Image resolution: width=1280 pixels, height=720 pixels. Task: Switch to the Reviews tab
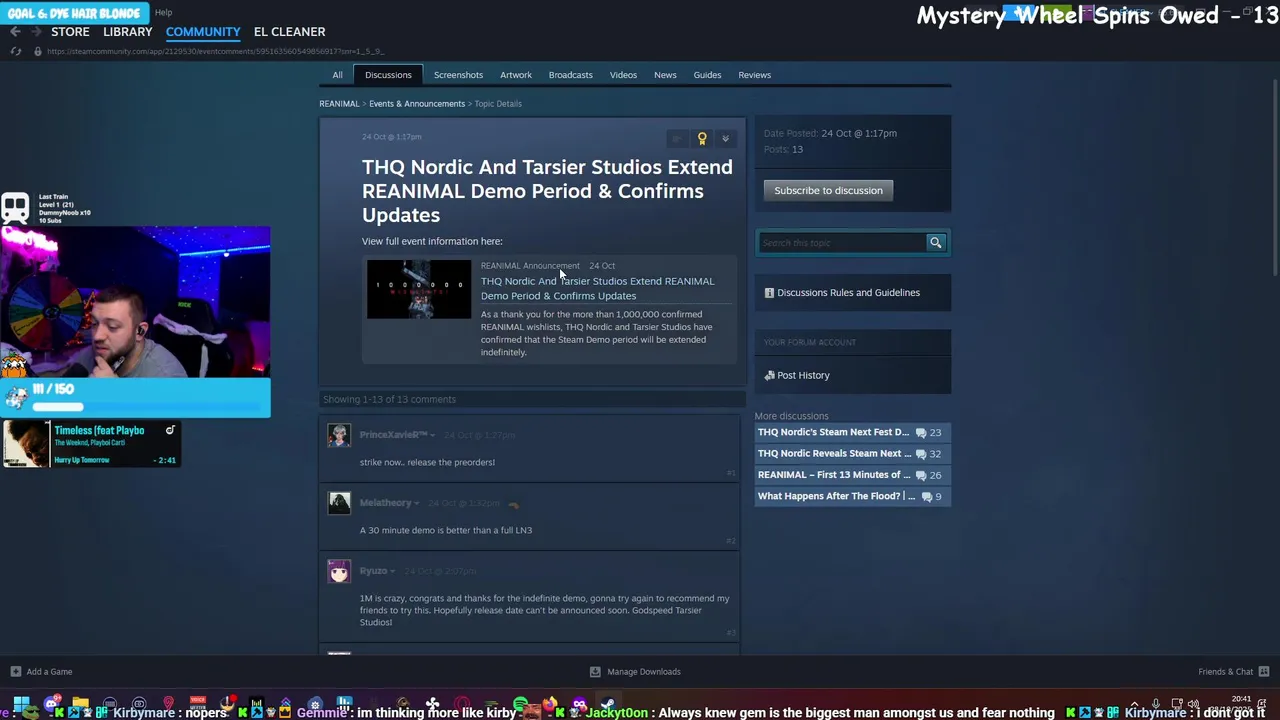754,75
